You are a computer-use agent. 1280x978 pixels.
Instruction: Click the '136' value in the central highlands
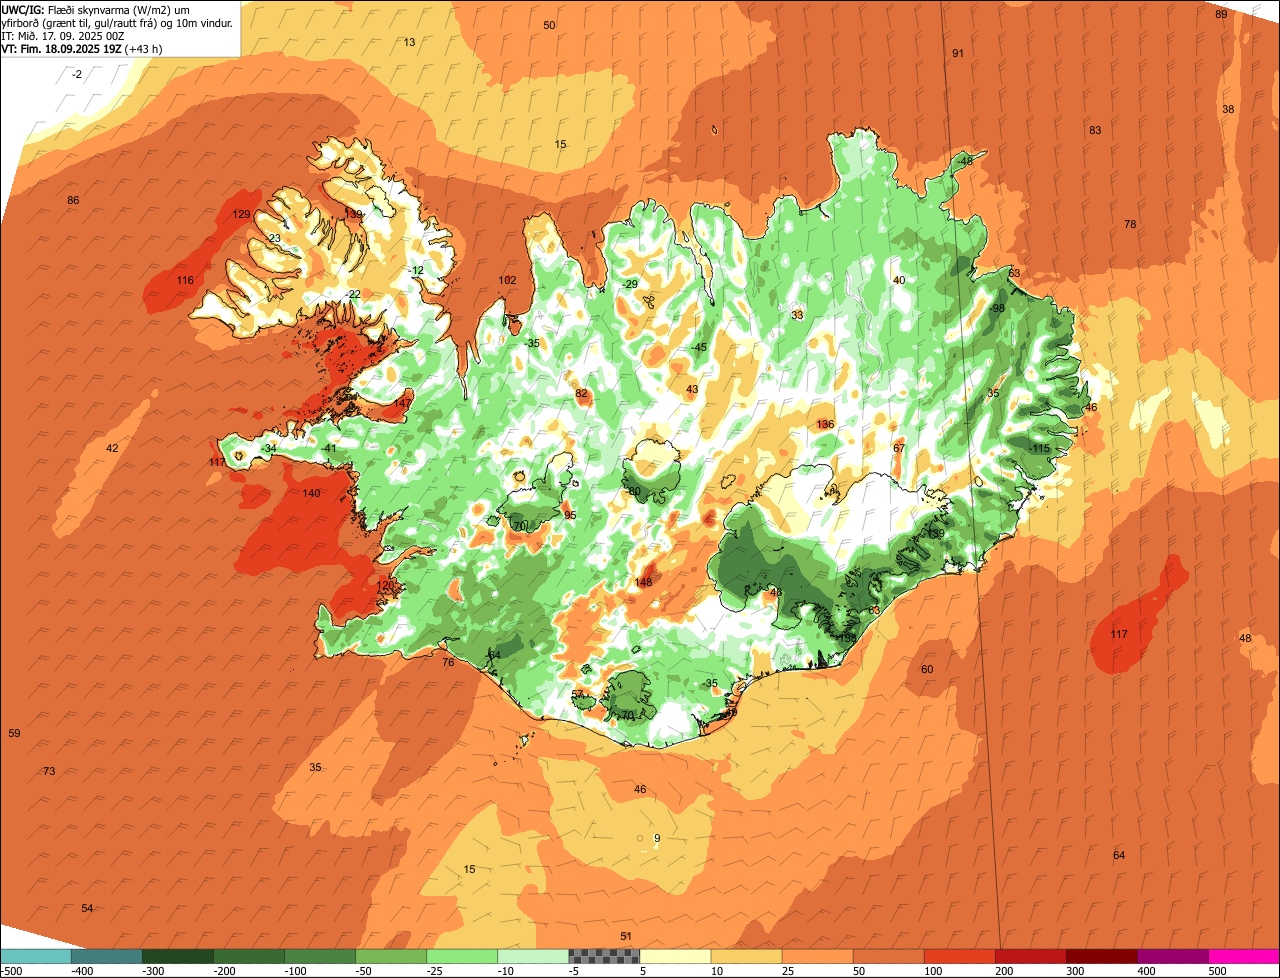tap(825, 424)
